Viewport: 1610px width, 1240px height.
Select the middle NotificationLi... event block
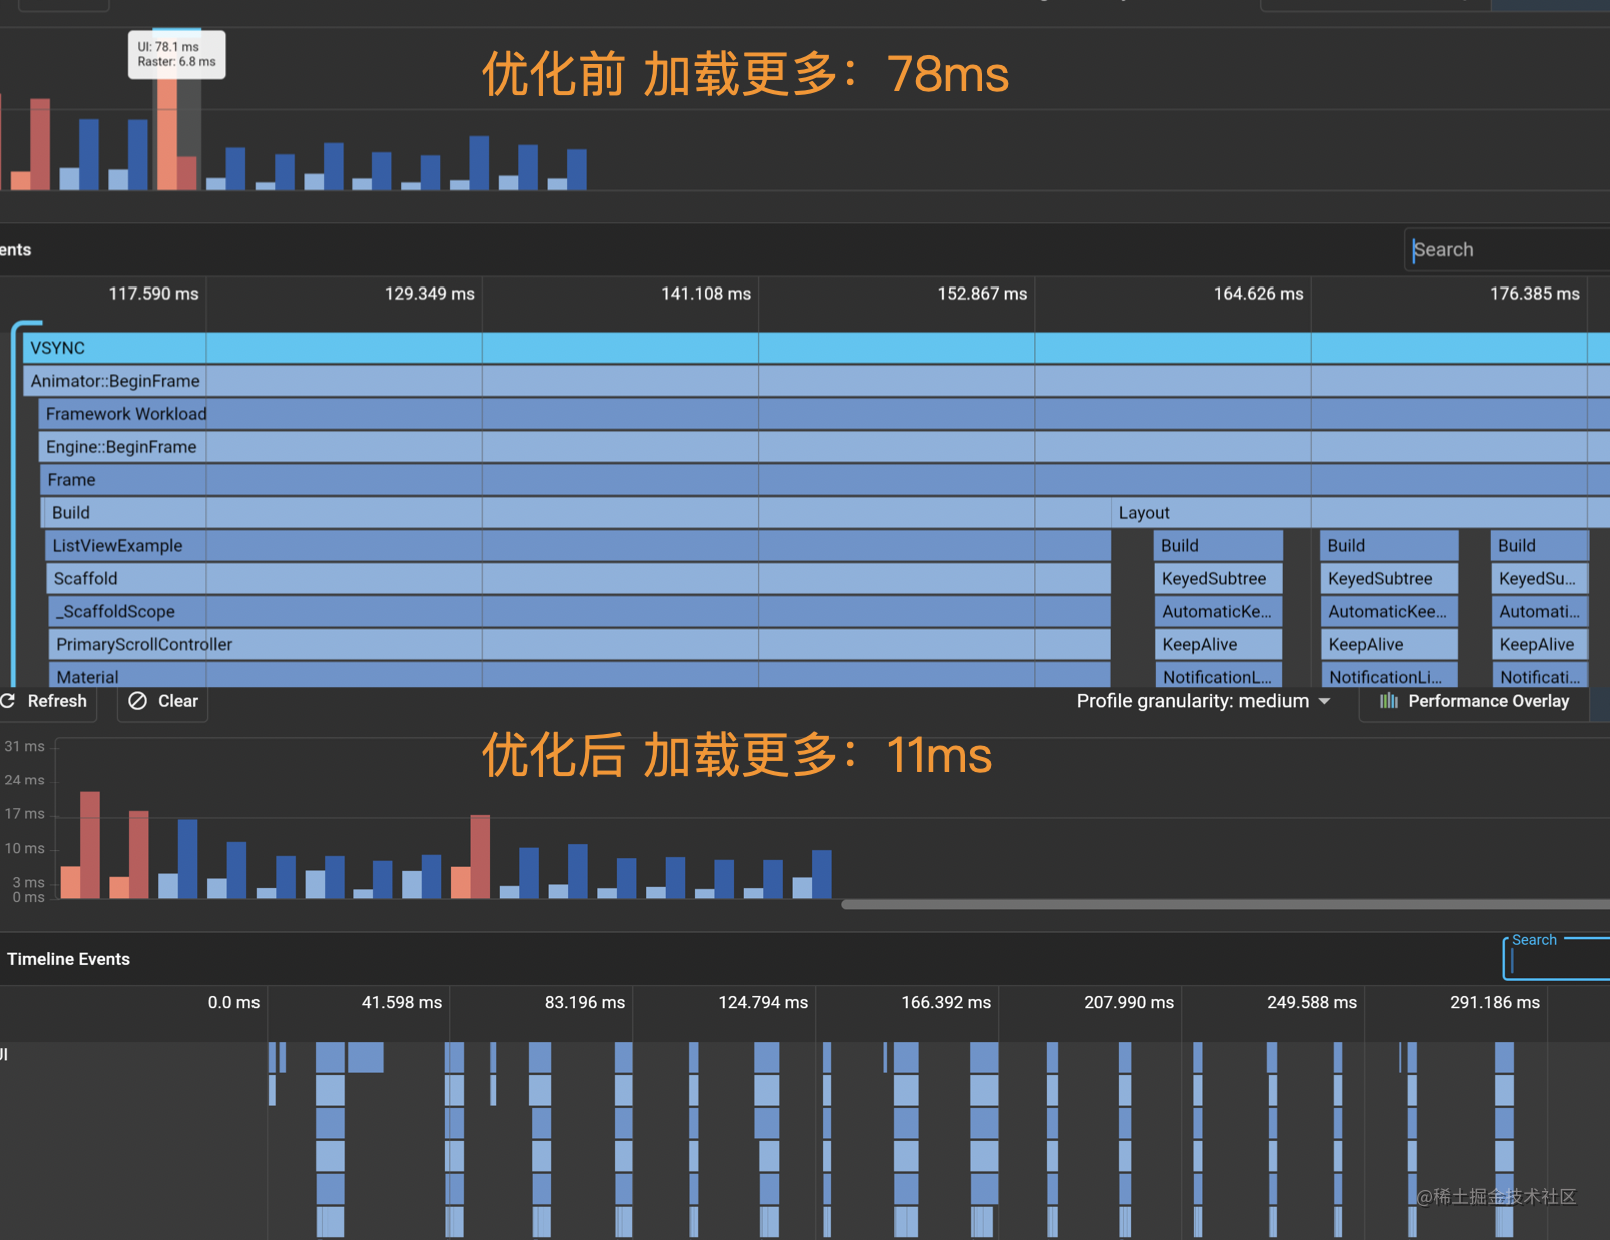(x=1389, y=675)
